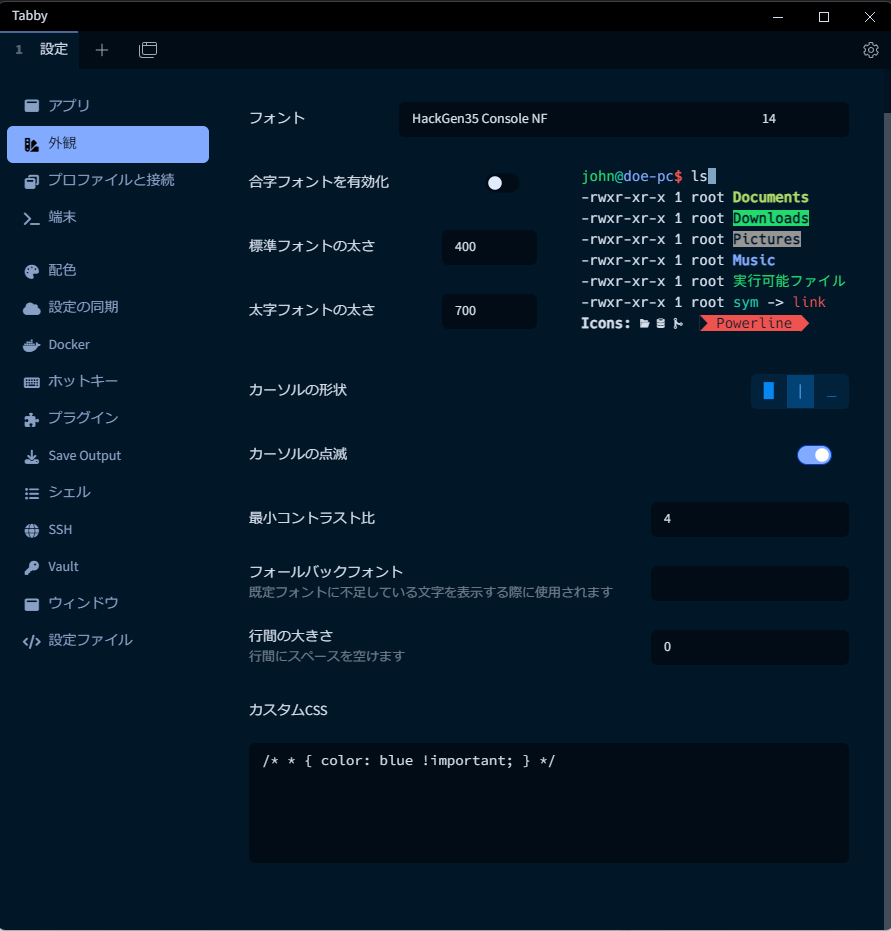This screenshot has height=931, width=891.
Task: Adjust the 標準フォントの太さ value
Action: pyautogui.click(x=489, y=247)
